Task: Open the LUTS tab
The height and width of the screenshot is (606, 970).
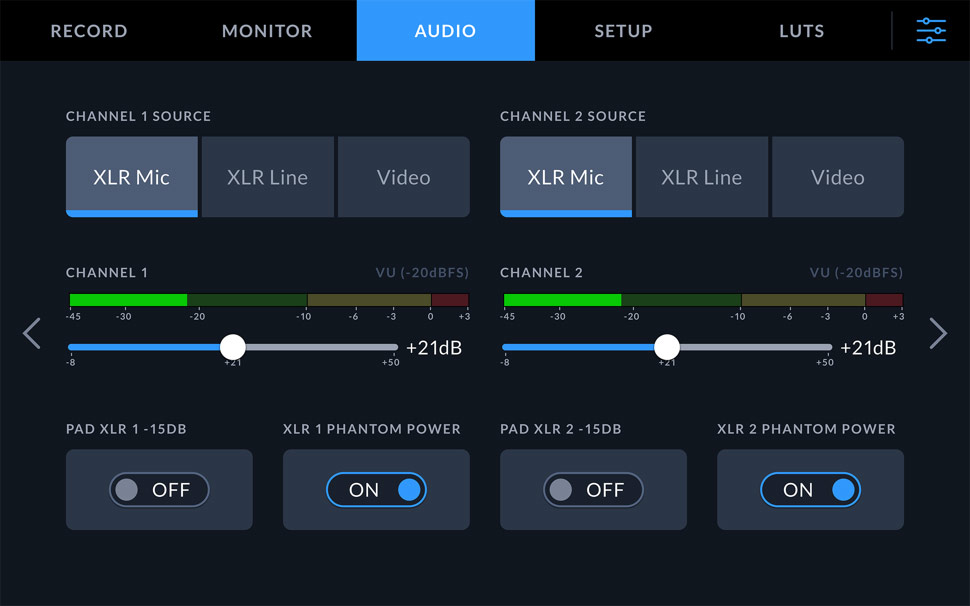Action: 800,30
